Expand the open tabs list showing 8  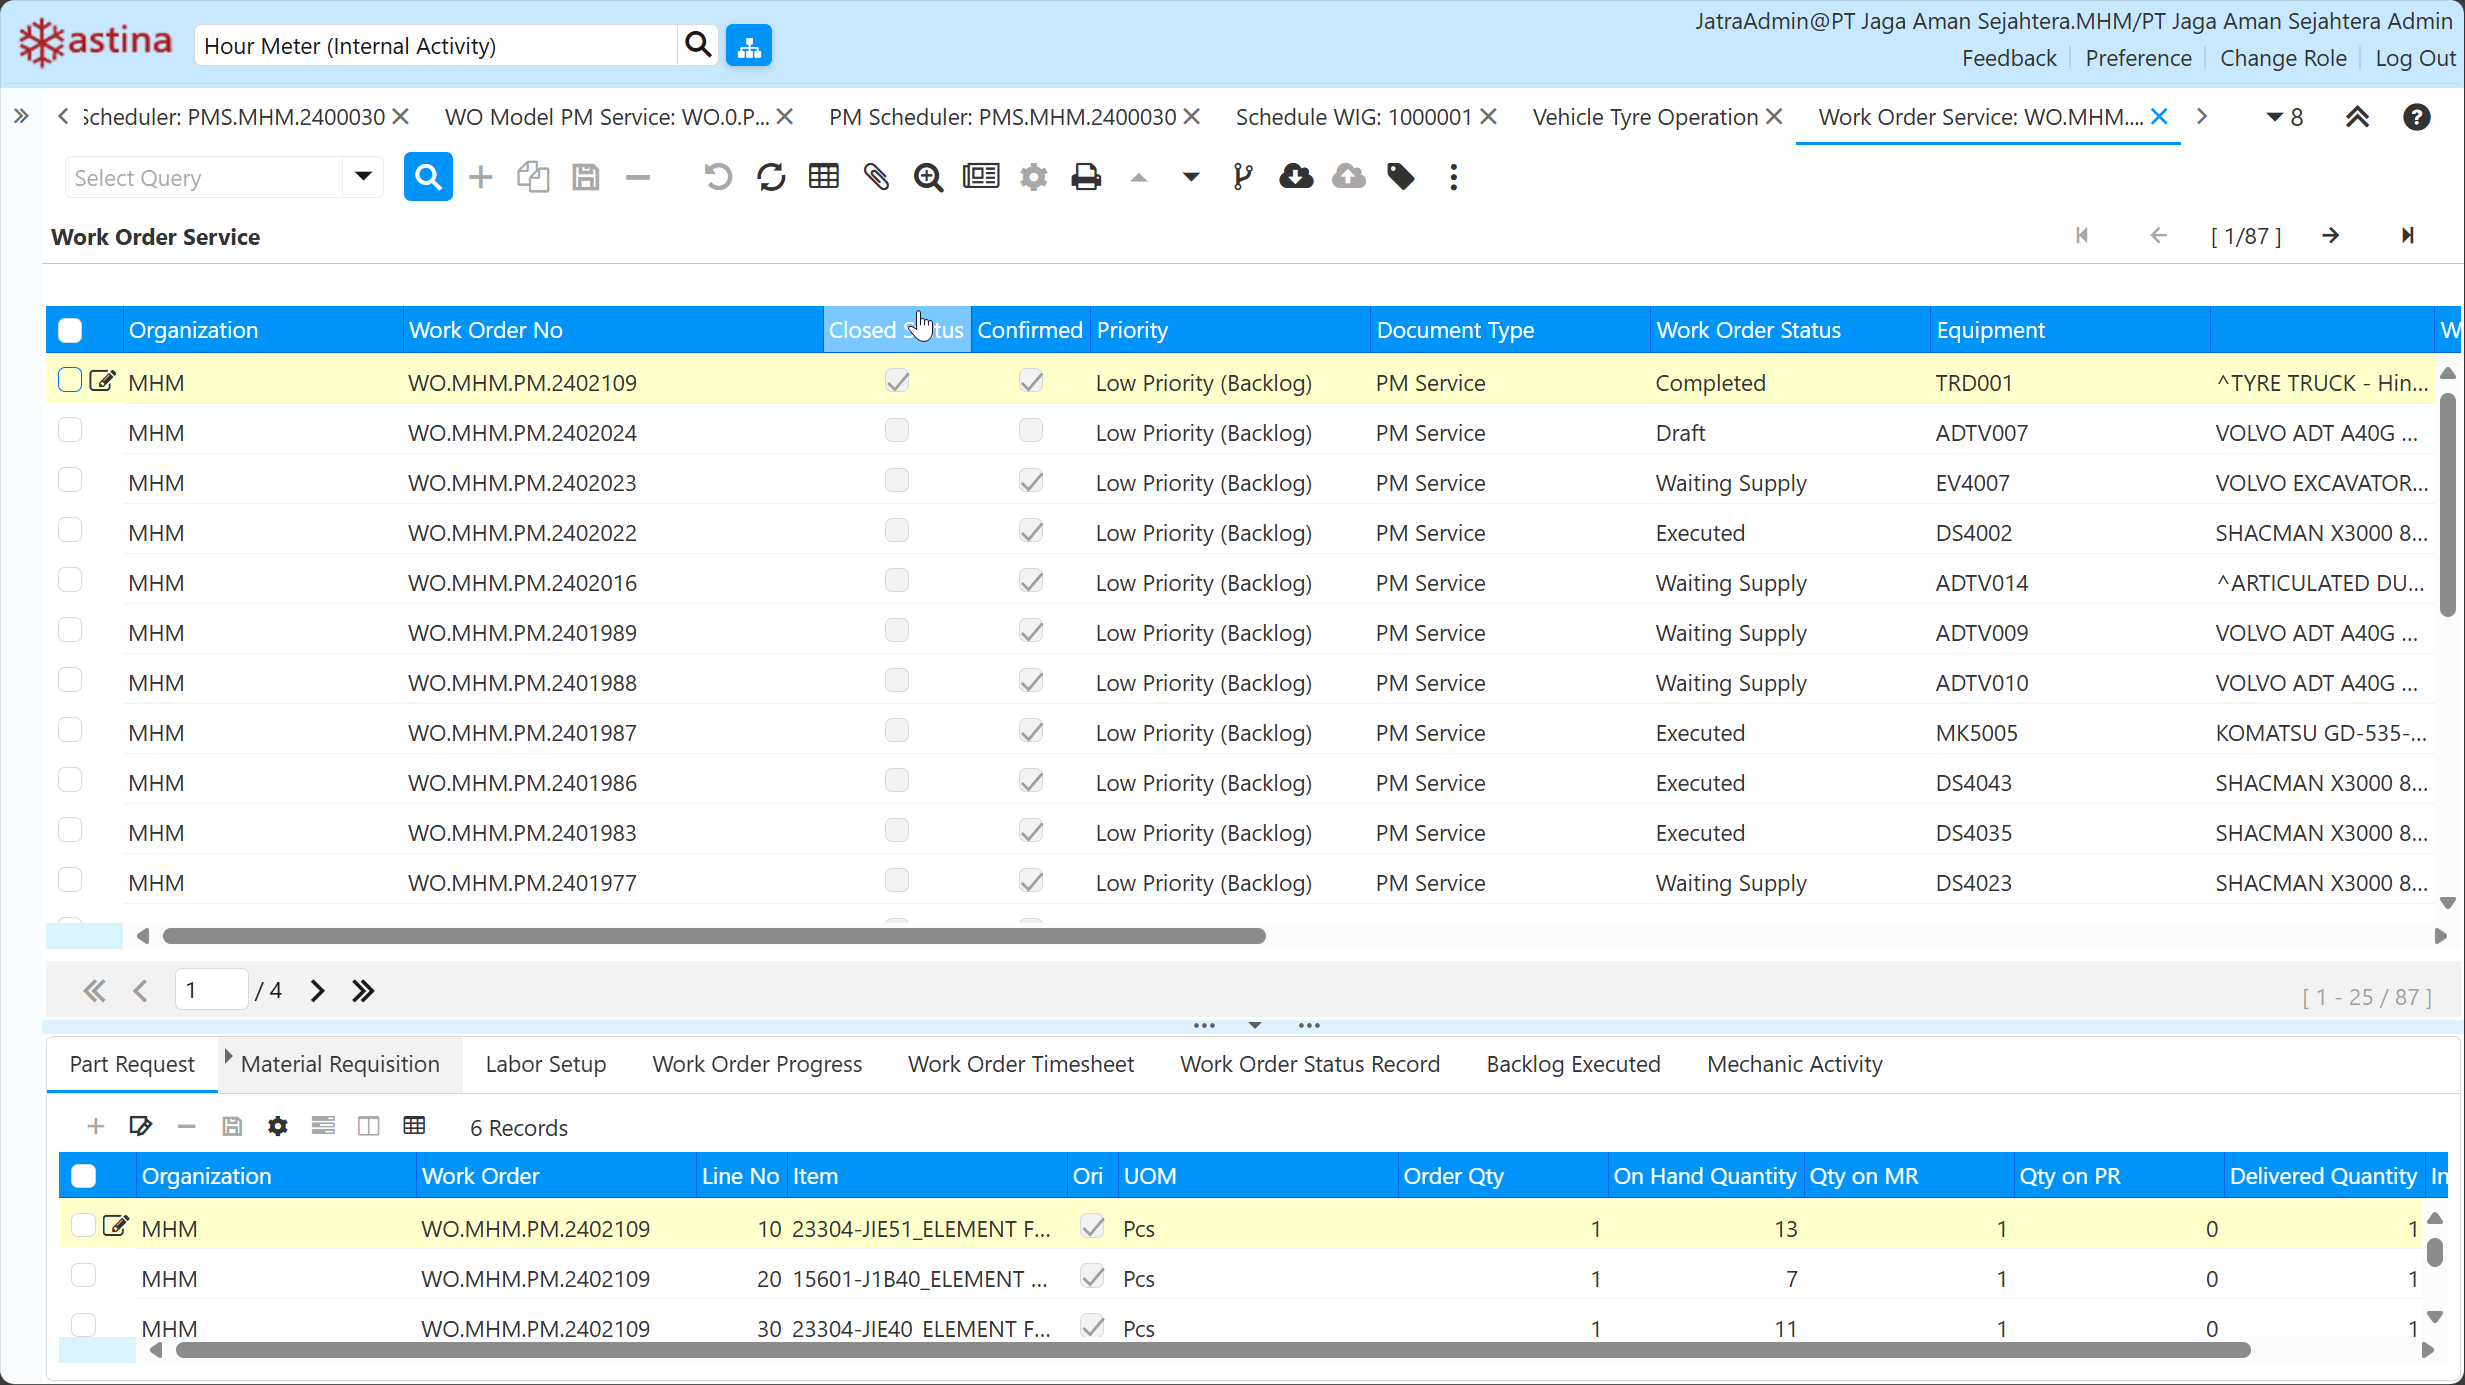point(2284,117)
